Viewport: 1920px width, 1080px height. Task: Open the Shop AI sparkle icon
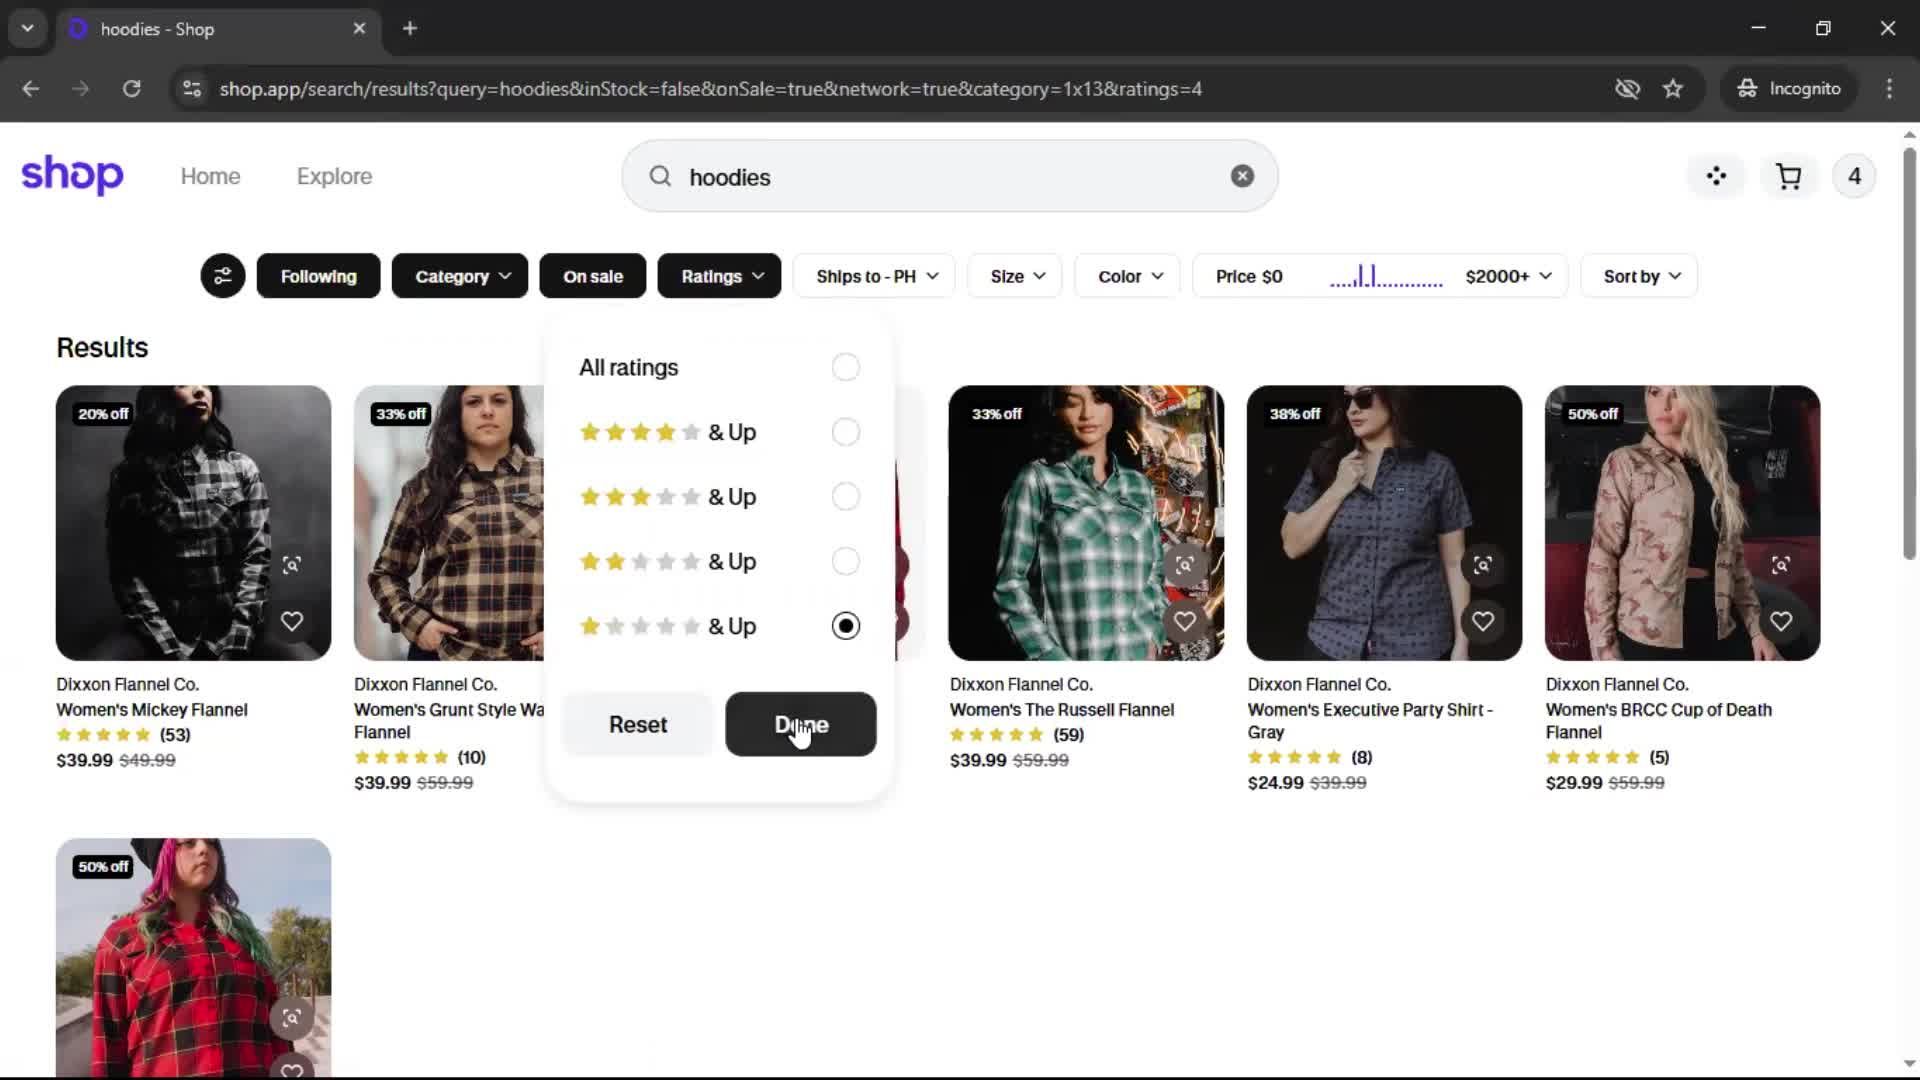(x=1716, y=176)
